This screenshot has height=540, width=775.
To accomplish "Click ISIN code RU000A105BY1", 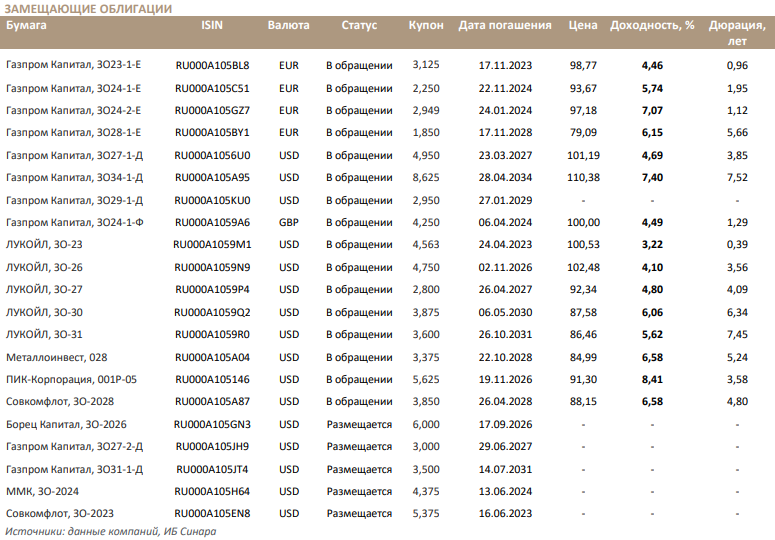I will click(212, 133).
